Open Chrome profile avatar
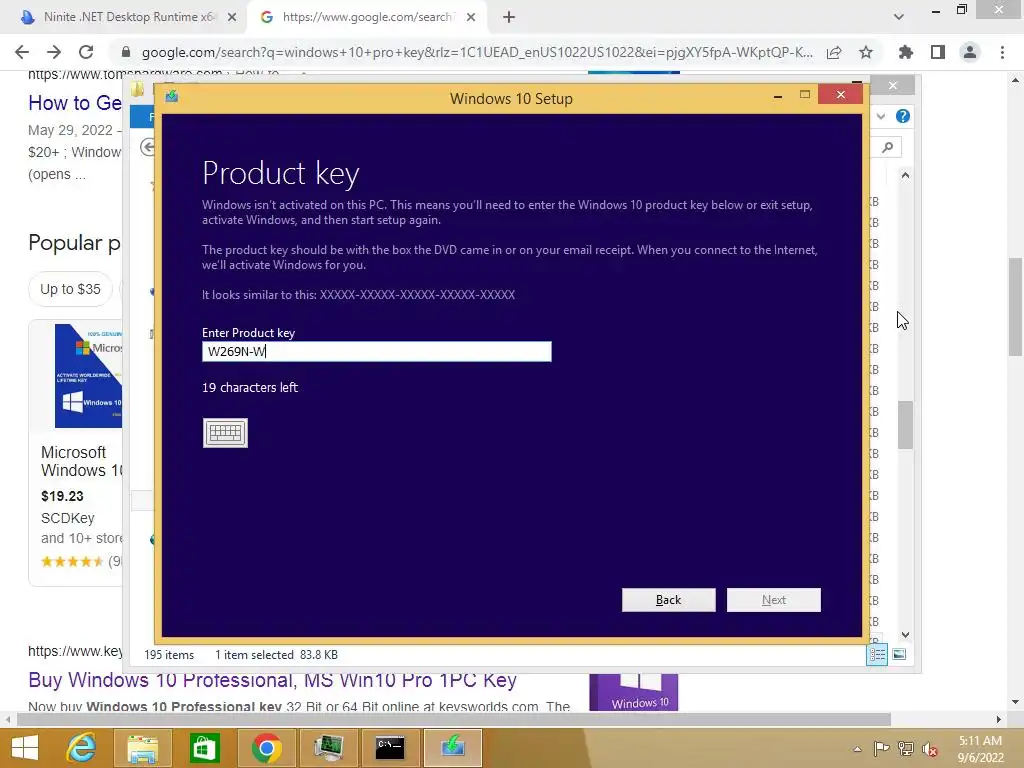Viewport: 1024px width, 768px height. (970, 52)
